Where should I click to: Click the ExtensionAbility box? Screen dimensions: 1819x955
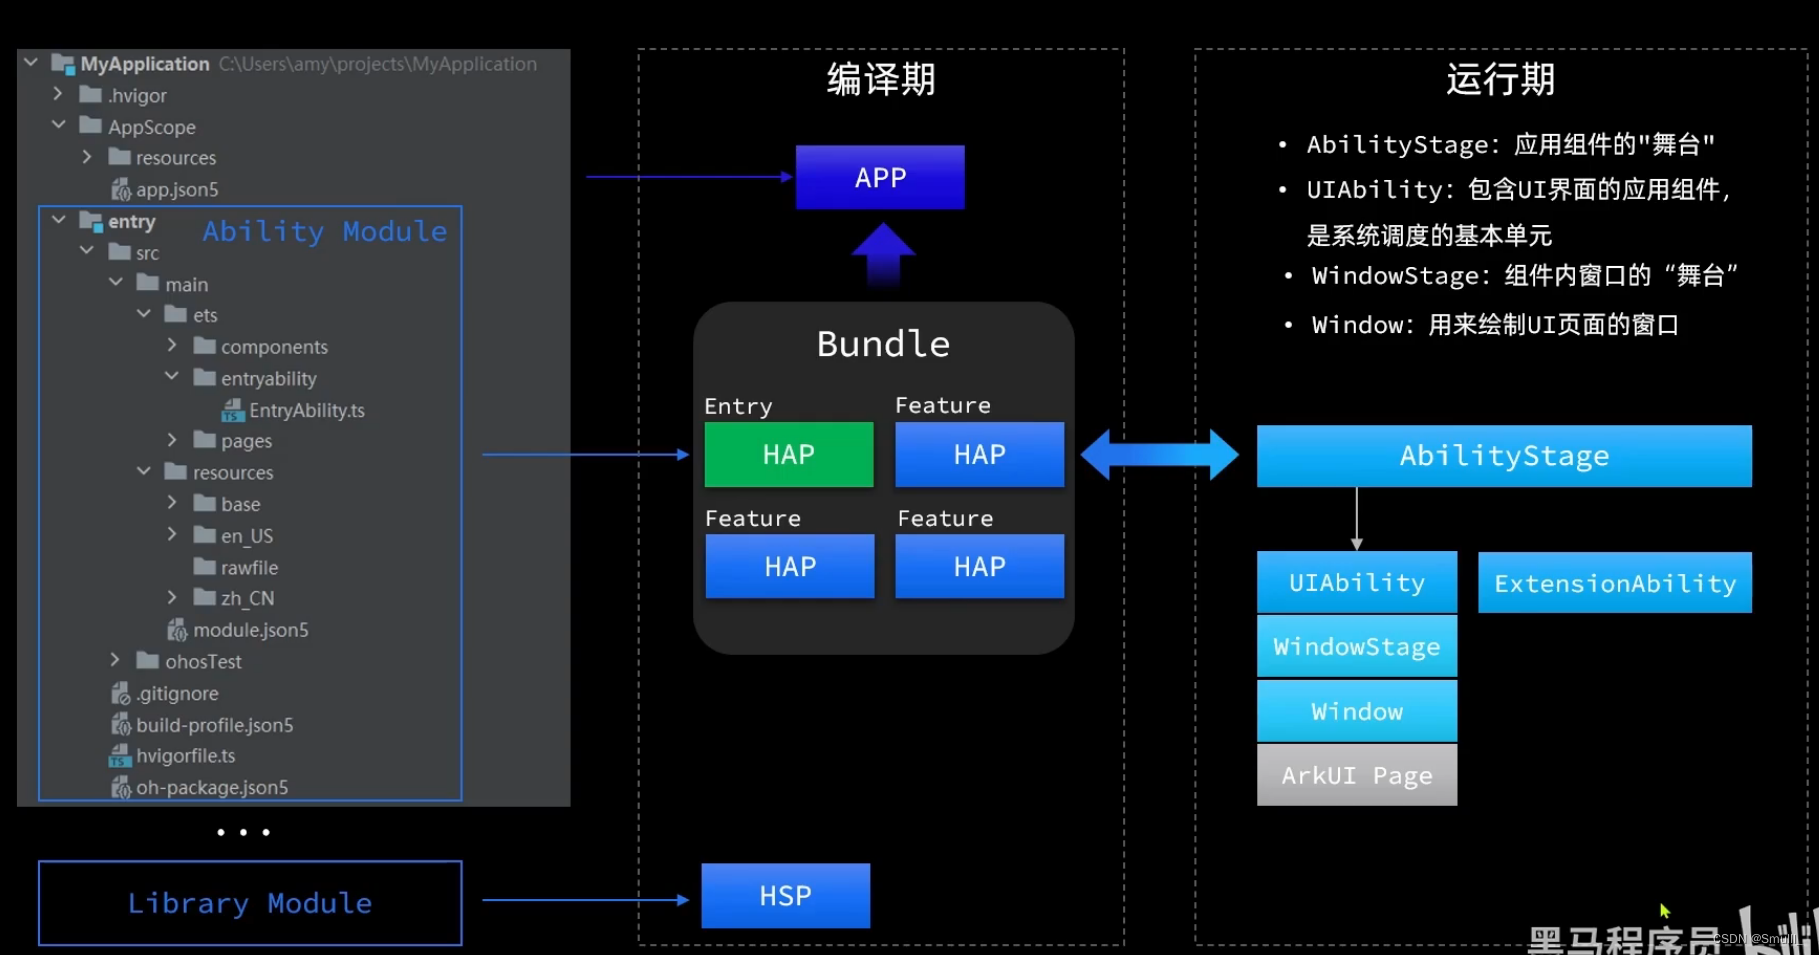tap(1615, 583)
